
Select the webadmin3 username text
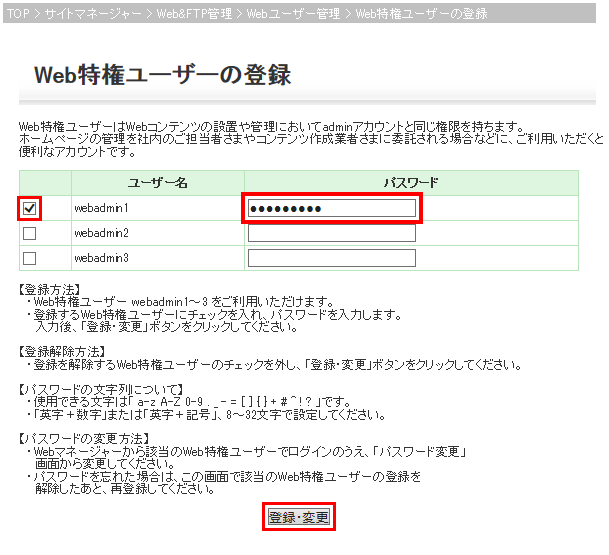(x=101, y=258)
